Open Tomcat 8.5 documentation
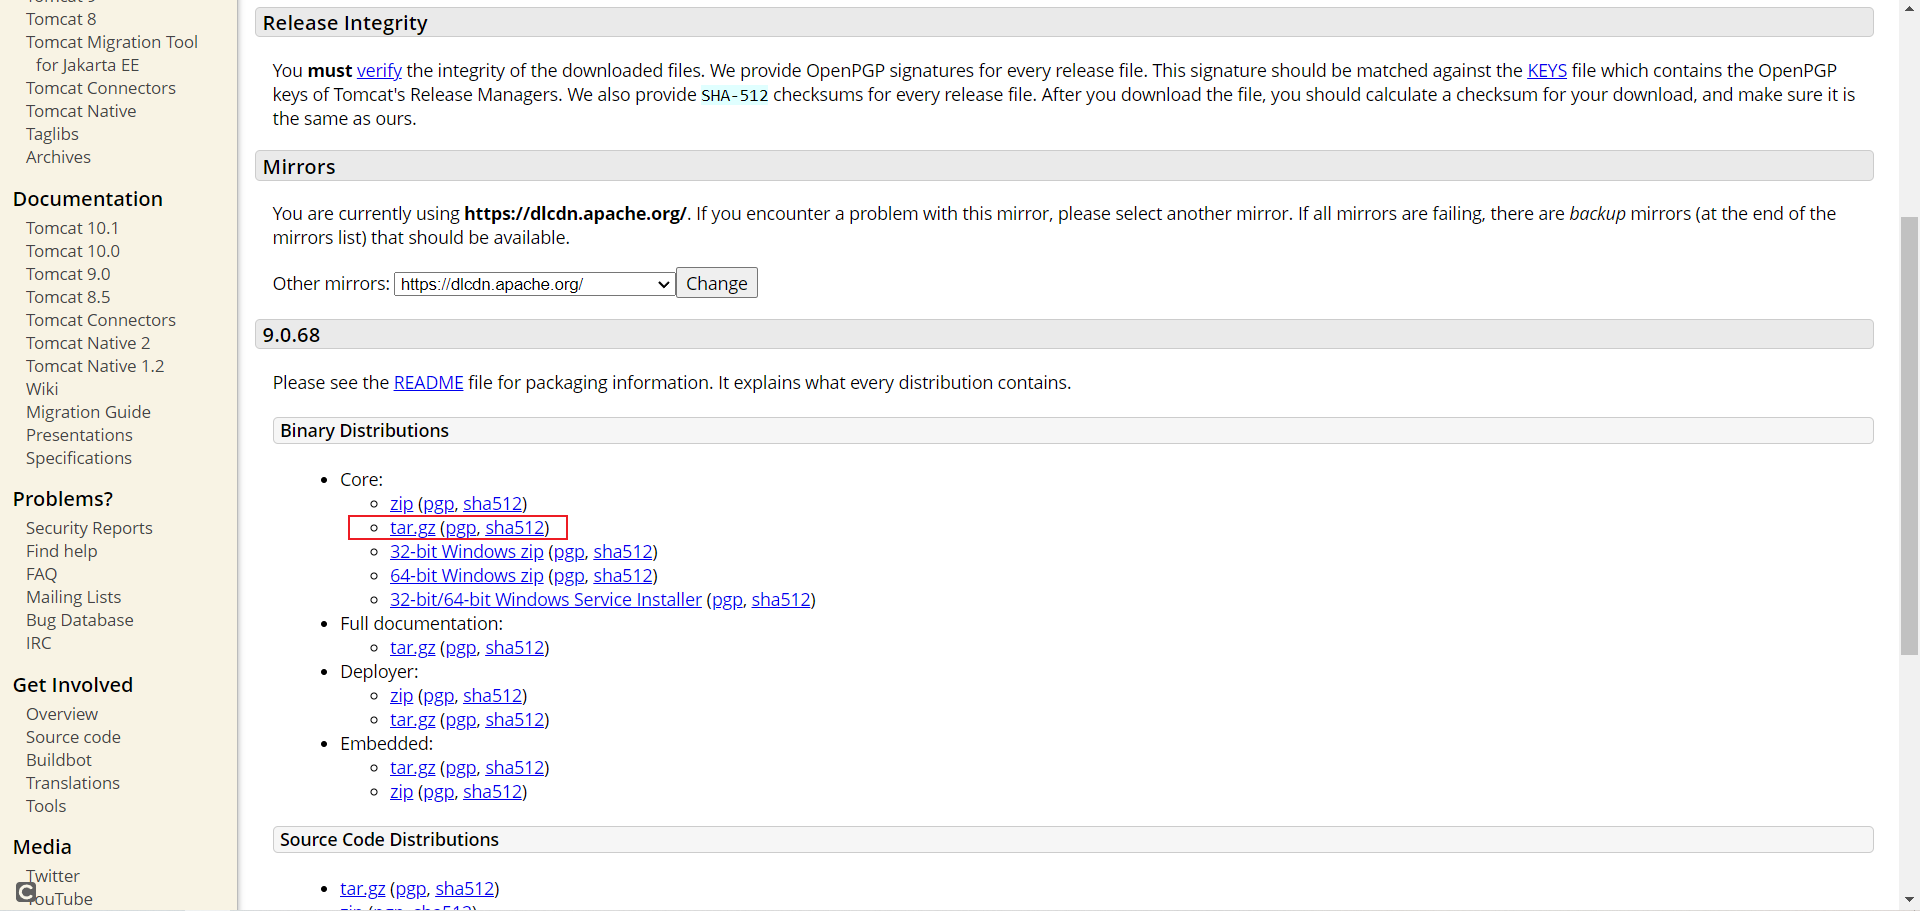This screenshot has height=911, width=1920. 68,297
